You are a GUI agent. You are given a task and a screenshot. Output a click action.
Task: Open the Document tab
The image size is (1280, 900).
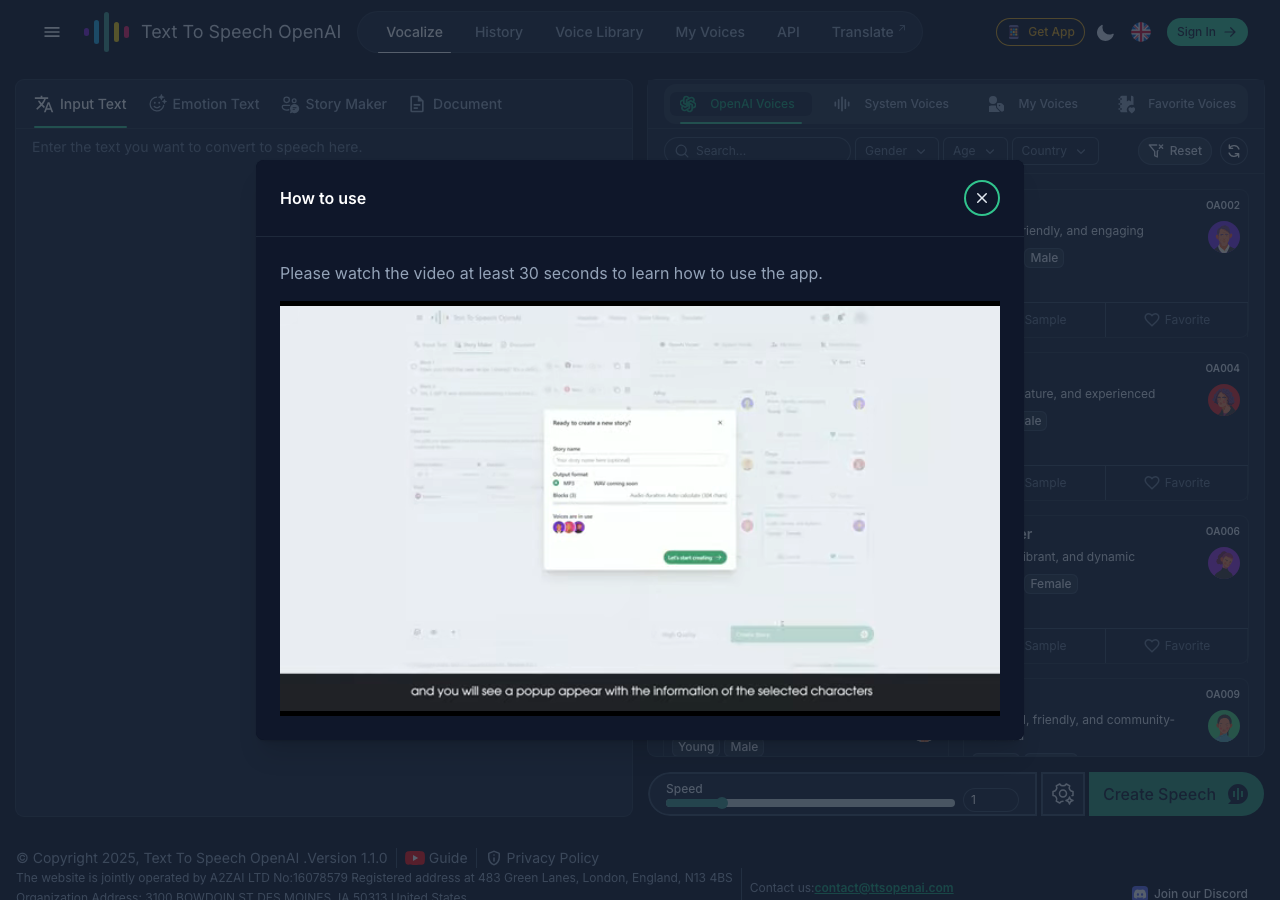click(455, 104)
